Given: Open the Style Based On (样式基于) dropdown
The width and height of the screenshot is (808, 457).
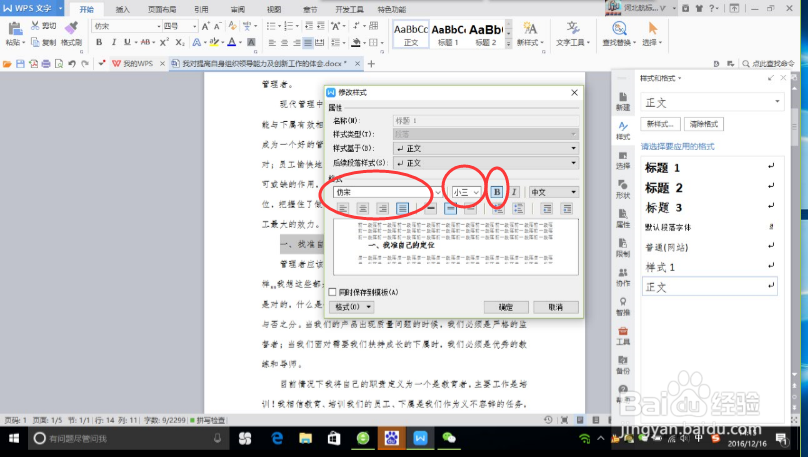Looking at the screenshot, I should [x=485, y=148].
